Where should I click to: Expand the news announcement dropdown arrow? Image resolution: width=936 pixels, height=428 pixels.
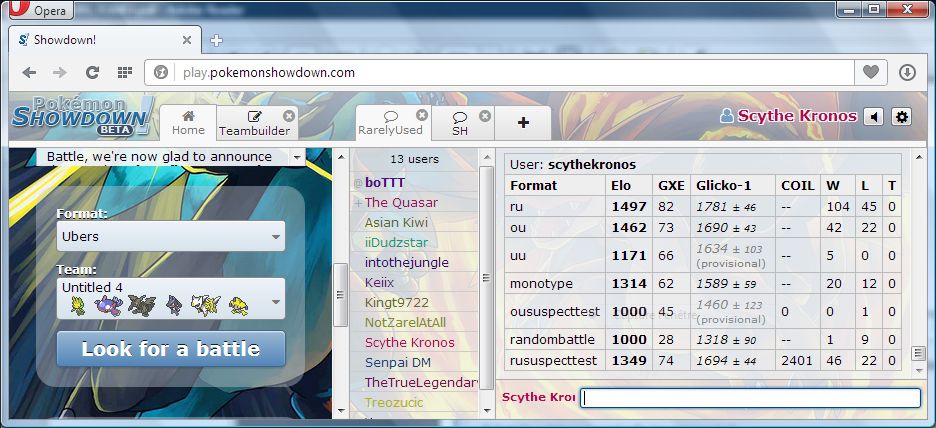click(297, 158)
